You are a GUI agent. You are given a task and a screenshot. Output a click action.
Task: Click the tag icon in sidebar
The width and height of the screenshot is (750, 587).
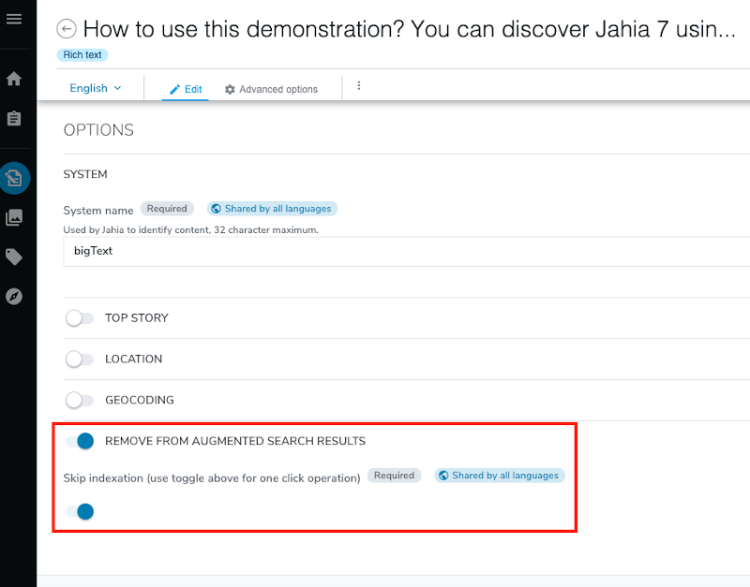[x=14, y=257]
